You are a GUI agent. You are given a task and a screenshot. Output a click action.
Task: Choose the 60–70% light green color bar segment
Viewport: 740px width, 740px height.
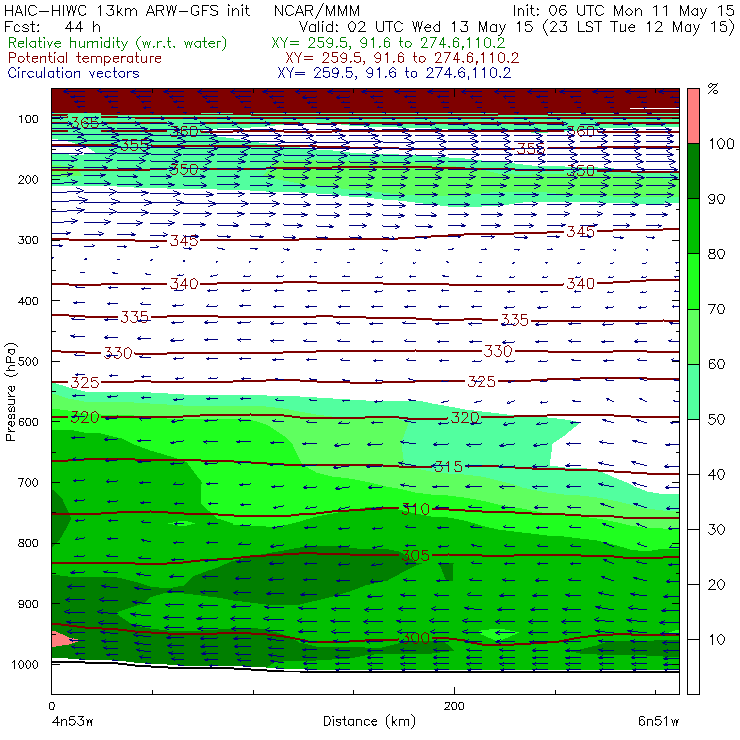[x=693, y=336]
